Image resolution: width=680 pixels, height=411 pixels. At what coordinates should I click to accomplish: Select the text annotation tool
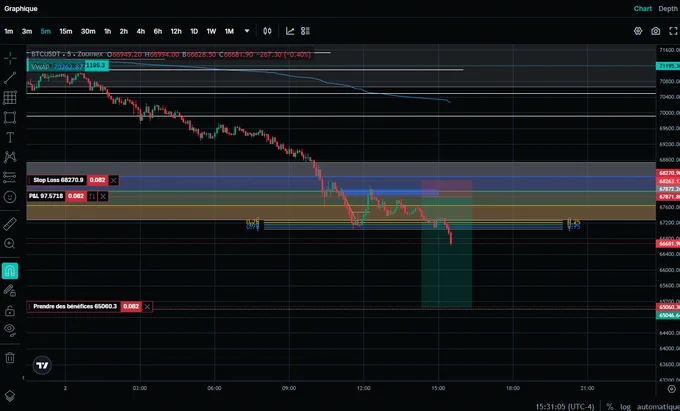(10, 137)
